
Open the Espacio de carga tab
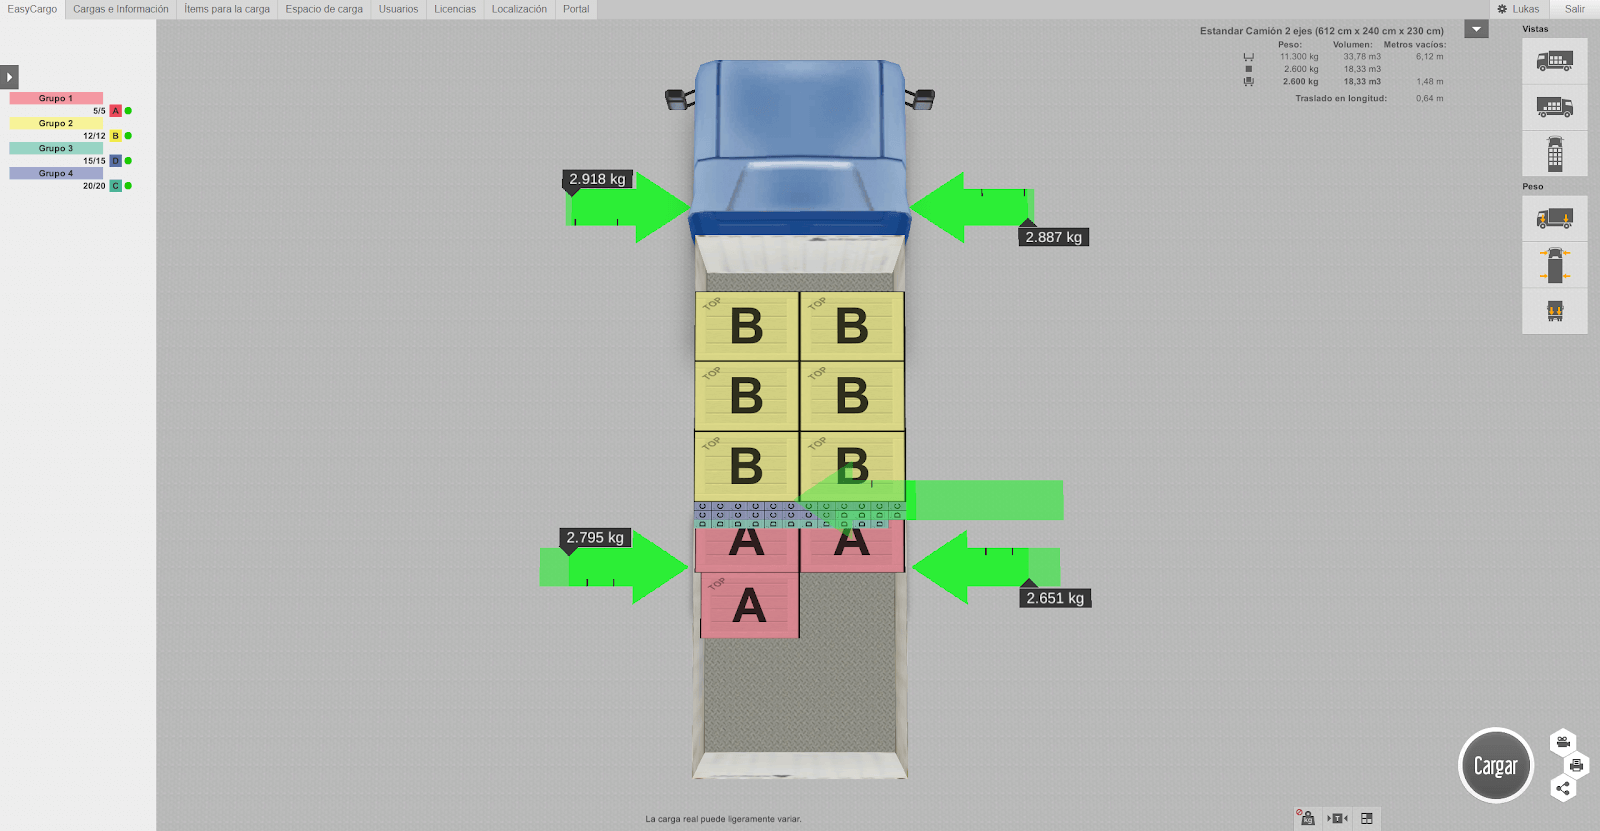coord(324,9)
